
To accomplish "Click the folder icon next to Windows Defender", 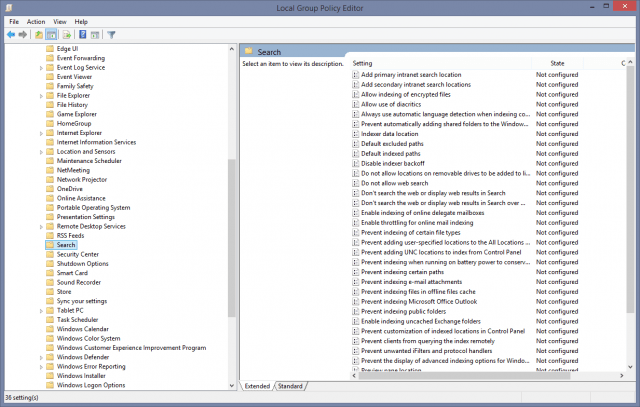I will pos(50,357).
